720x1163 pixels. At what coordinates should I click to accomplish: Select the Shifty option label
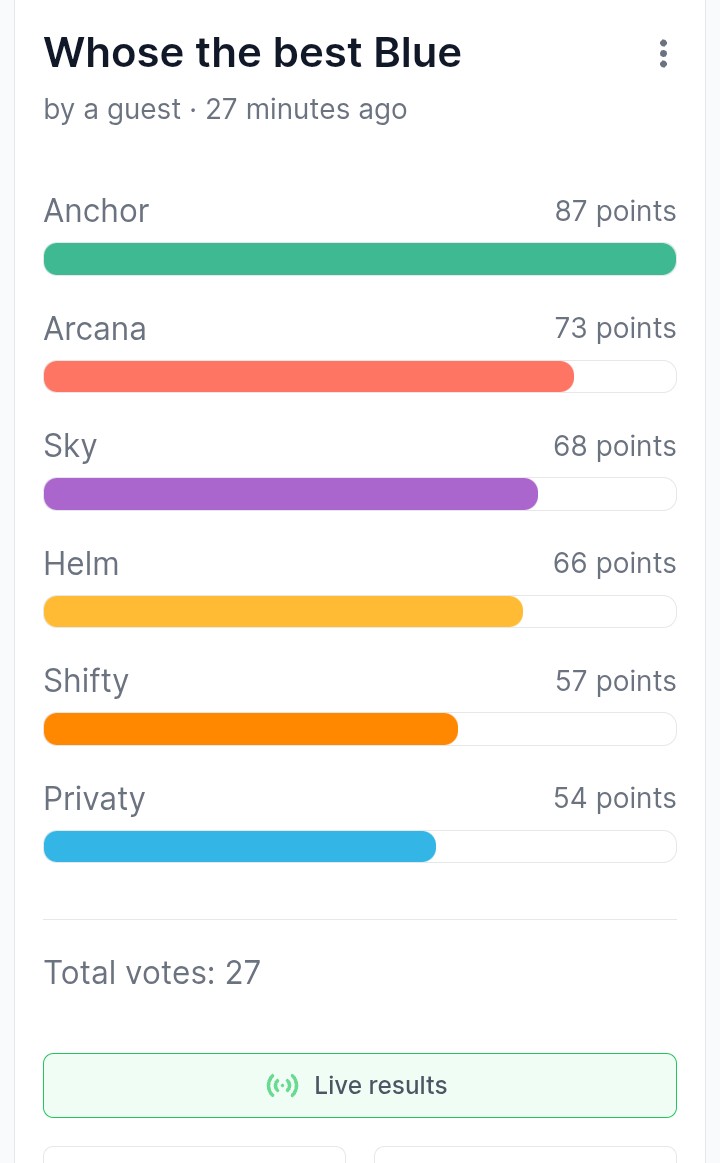pos(86,681)
